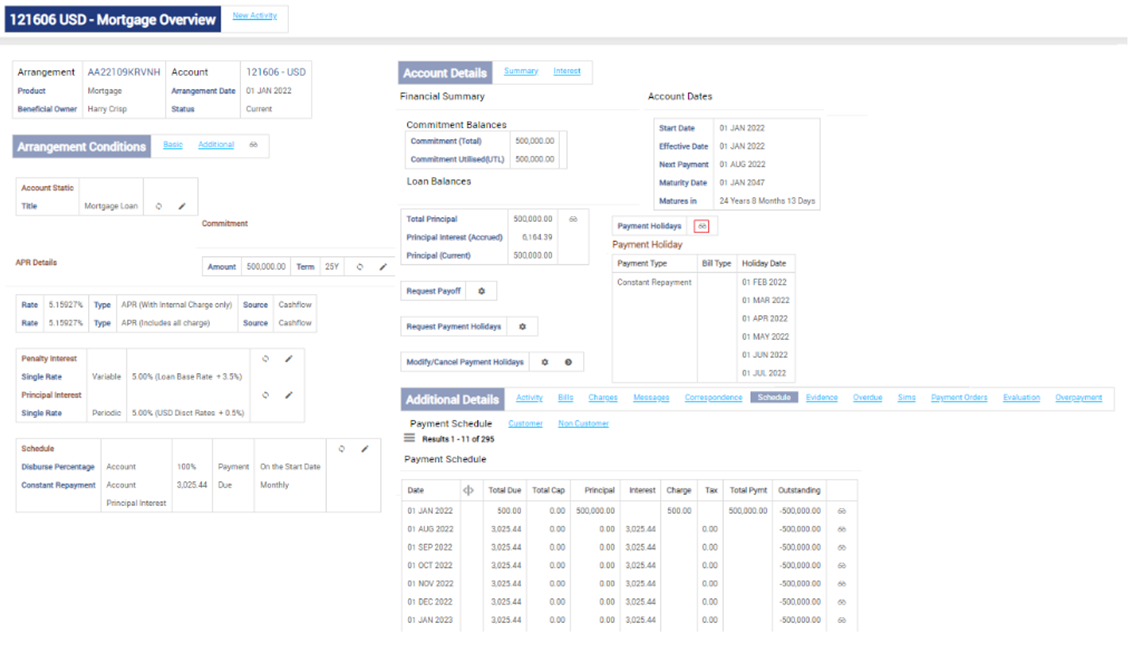Click the beneficial owner name Harry Crisp
This screenshot has height=654, width=1142.
(x=107, y=109)
